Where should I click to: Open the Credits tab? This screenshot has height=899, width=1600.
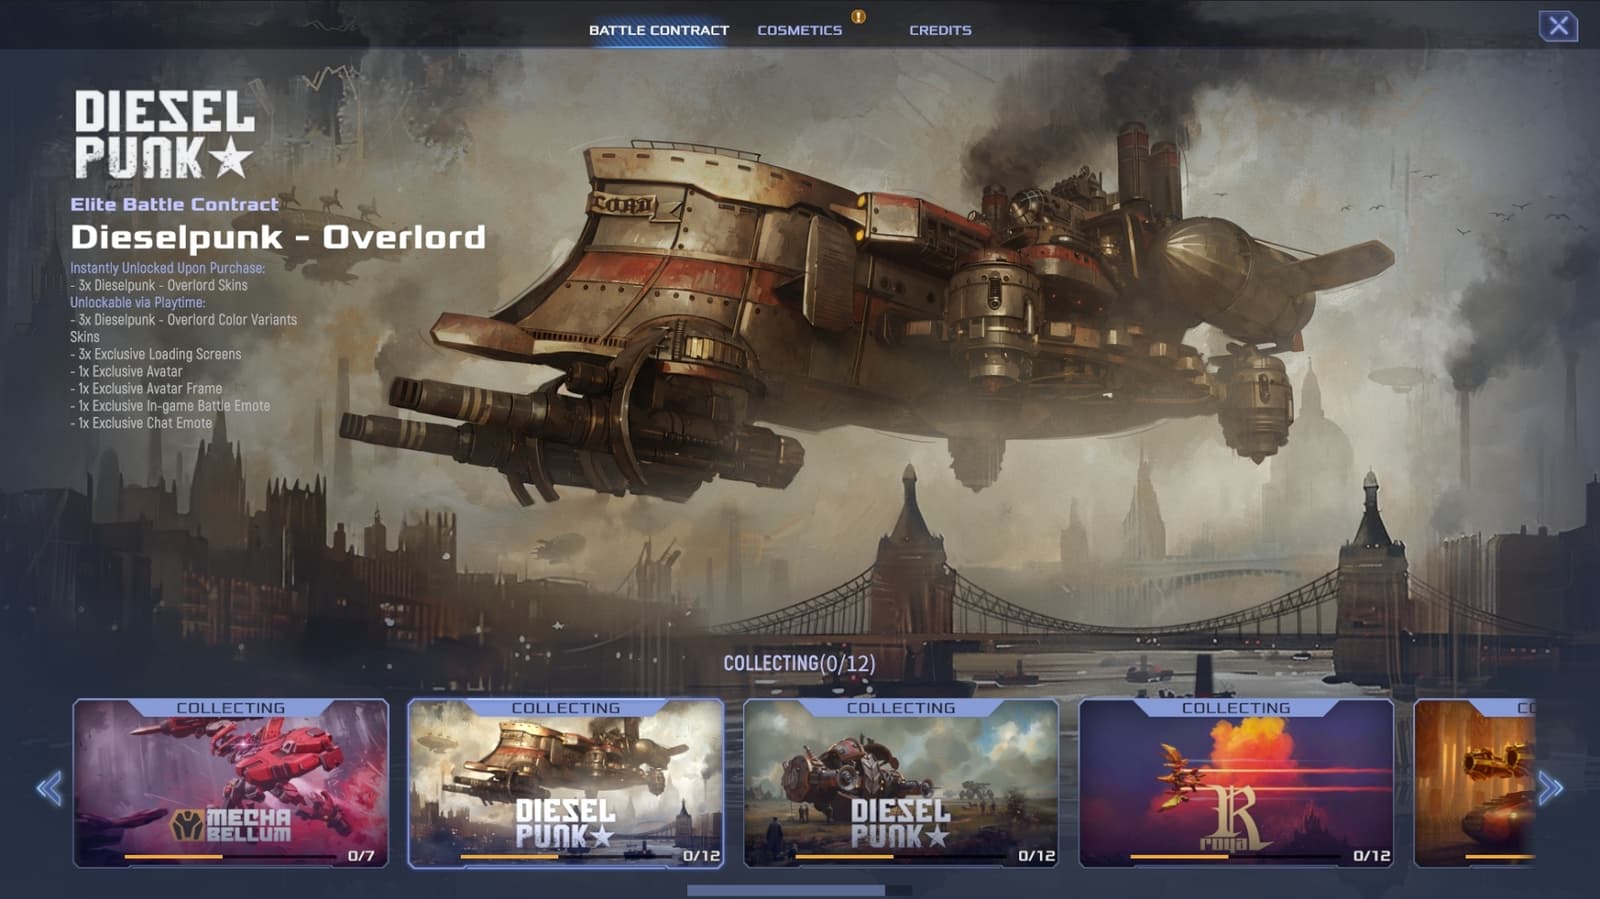point(940,30)
